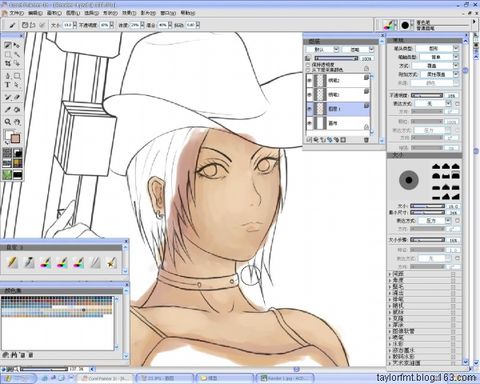The height and width of the screenshot is (384, 480).
Task: Select the Text tool (T)
Action: coord(8,85)
